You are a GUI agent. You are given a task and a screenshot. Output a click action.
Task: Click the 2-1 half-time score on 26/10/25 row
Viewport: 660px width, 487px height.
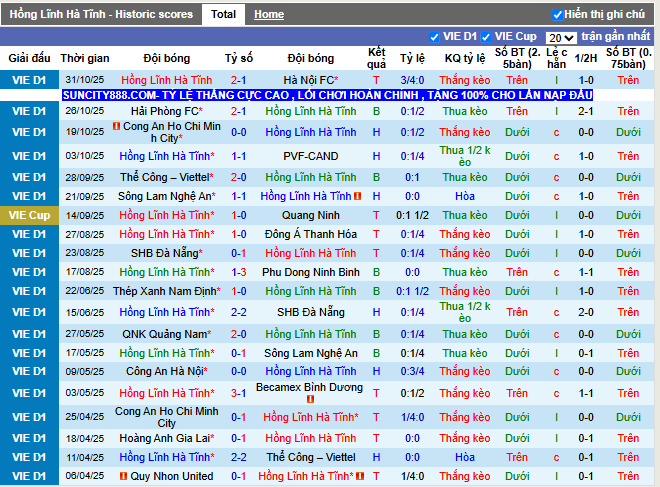586,111
